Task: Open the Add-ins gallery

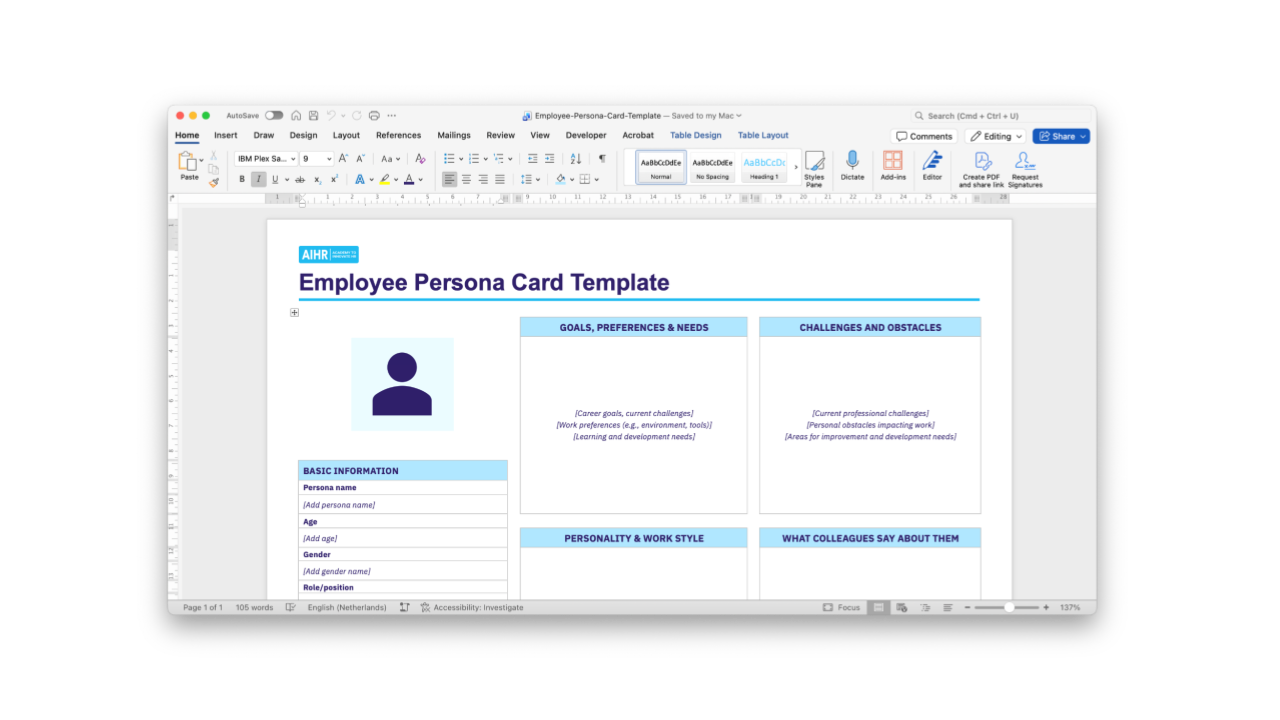Action: coord(893,166)
